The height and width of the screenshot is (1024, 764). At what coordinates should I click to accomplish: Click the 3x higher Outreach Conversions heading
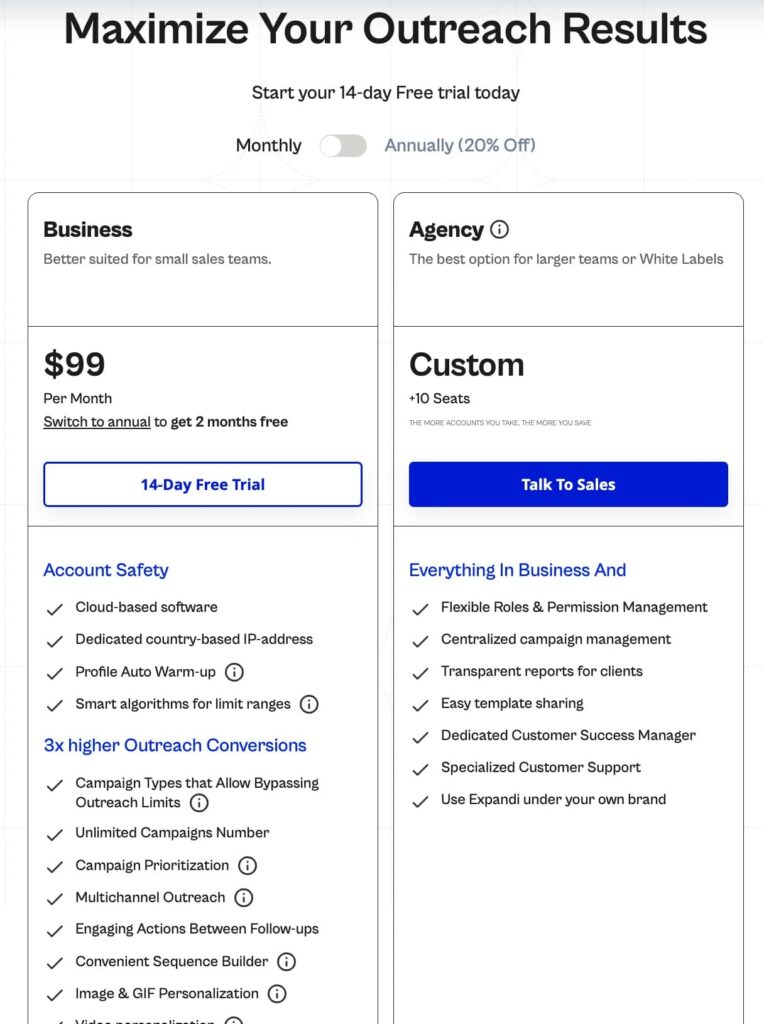click(x=175, y=745)
